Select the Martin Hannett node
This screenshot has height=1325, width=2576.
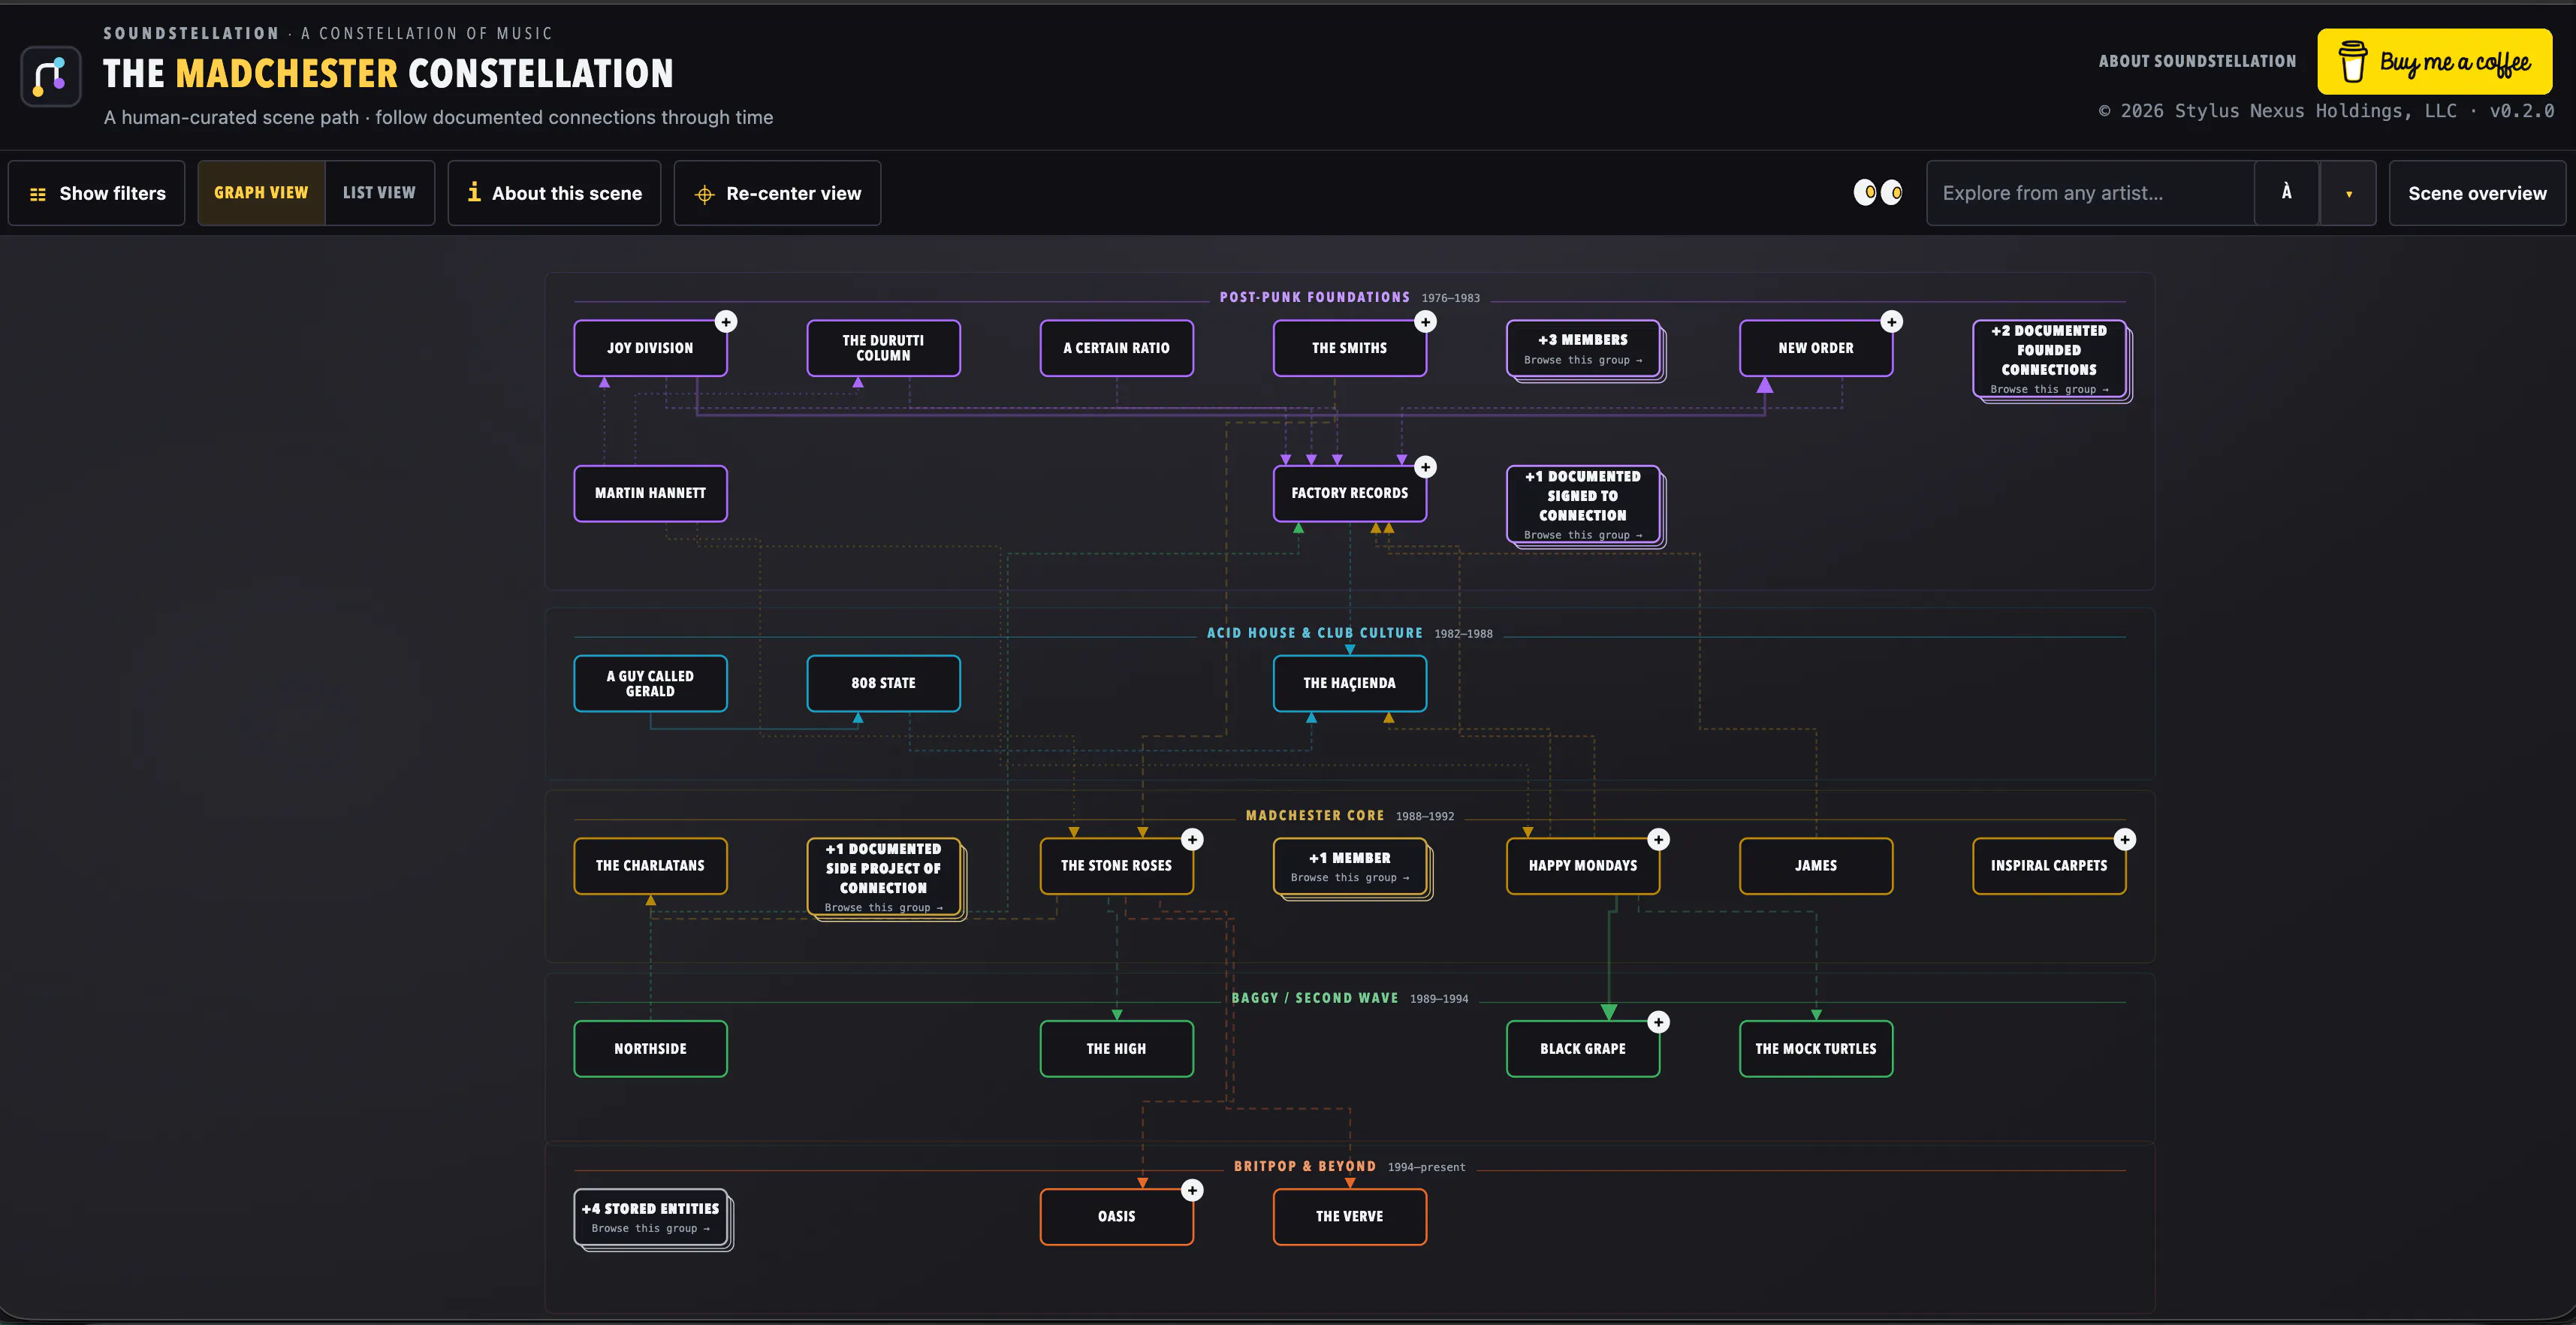coord(650,493)
